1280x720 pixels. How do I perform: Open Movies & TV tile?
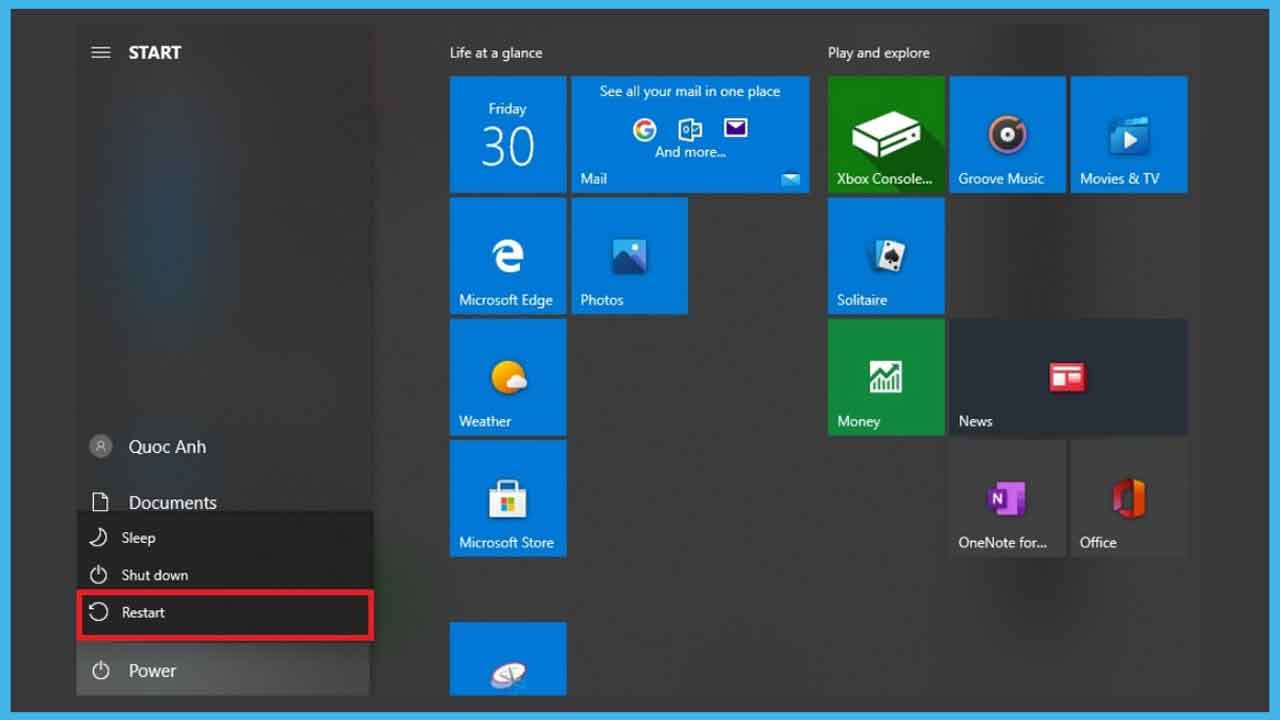tap(1128, 134)
